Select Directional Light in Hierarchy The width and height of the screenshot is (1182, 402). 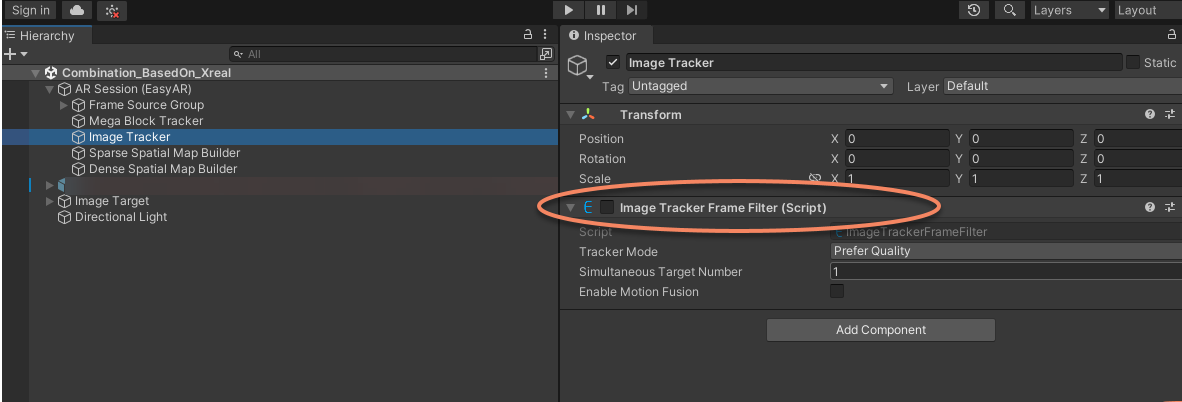[x=121, y=216]
